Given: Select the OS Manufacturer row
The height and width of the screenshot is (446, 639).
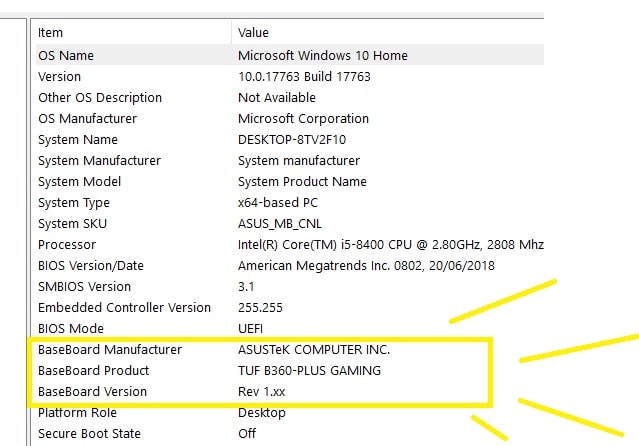Looking at the screenshot, I should coord(91,118).
